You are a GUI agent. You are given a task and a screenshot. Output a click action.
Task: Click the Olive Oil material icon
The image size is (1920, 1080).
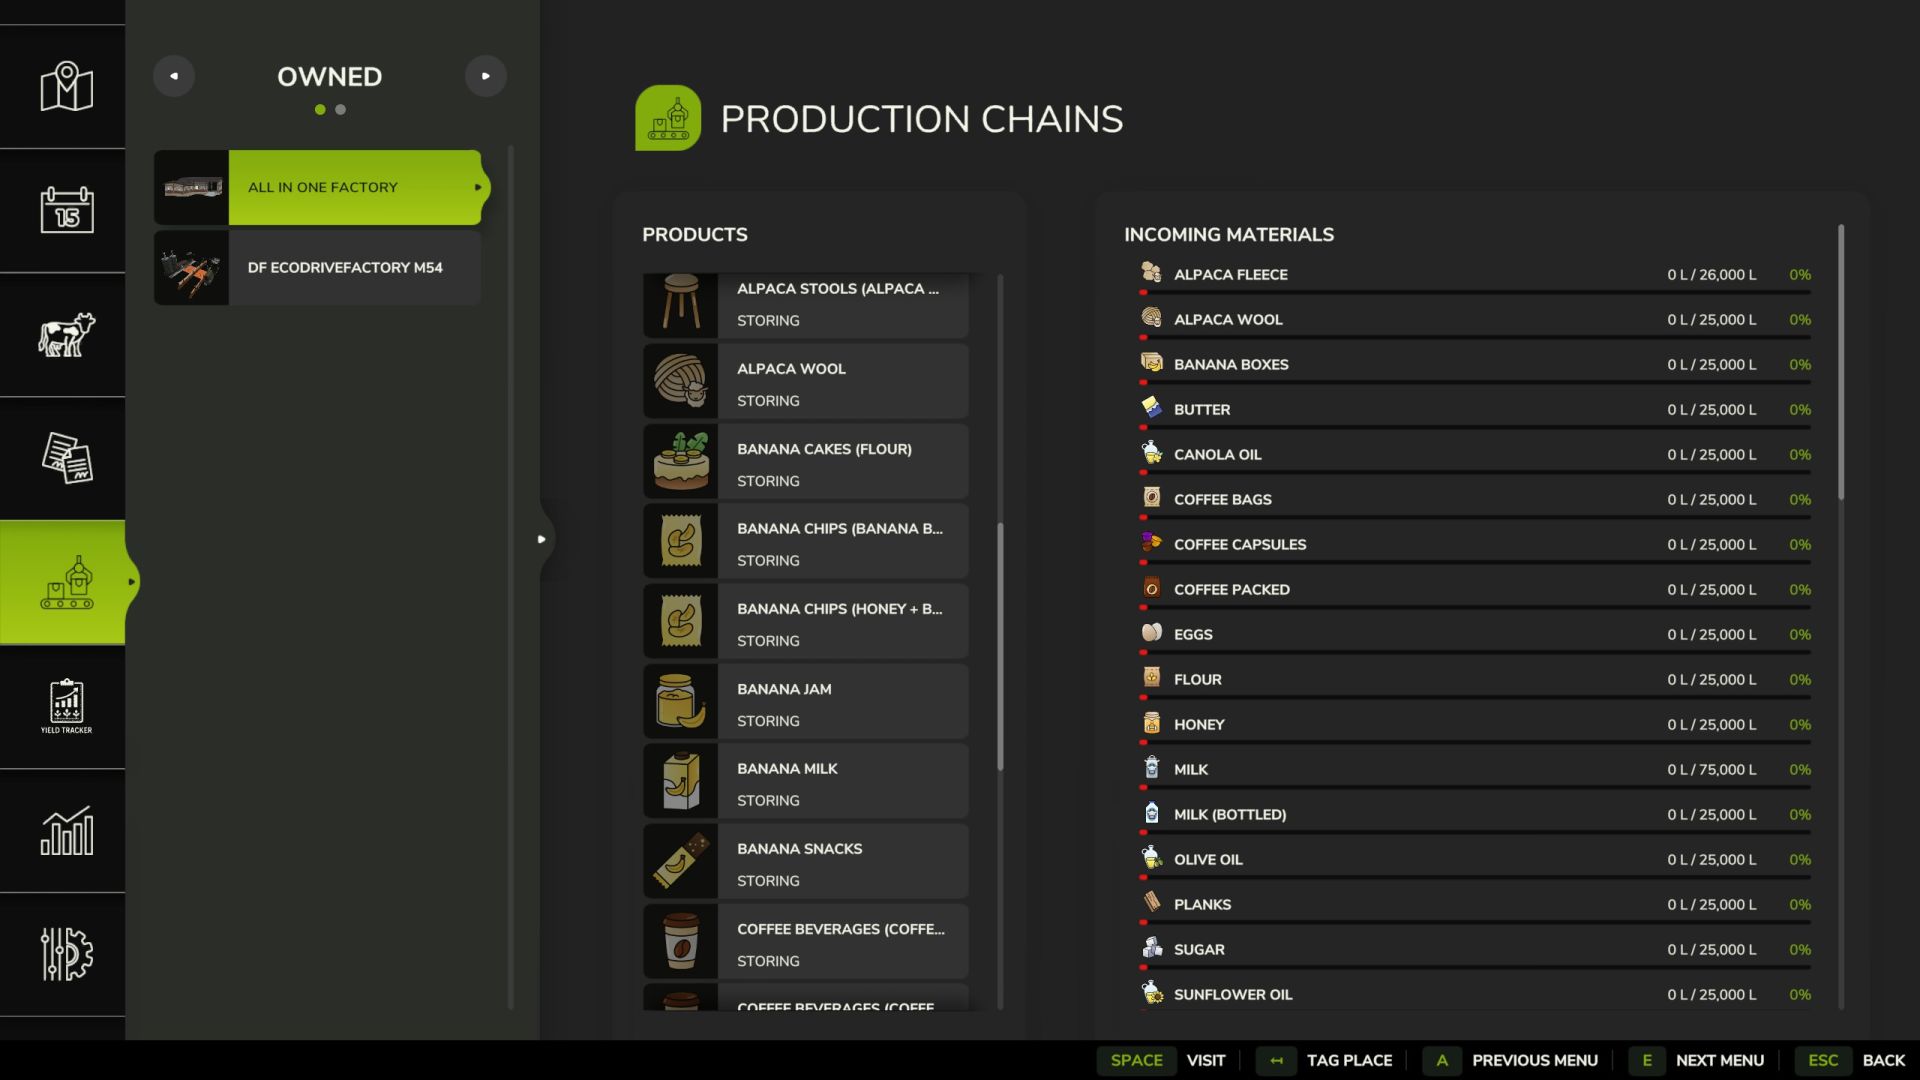click(1151, 858)
